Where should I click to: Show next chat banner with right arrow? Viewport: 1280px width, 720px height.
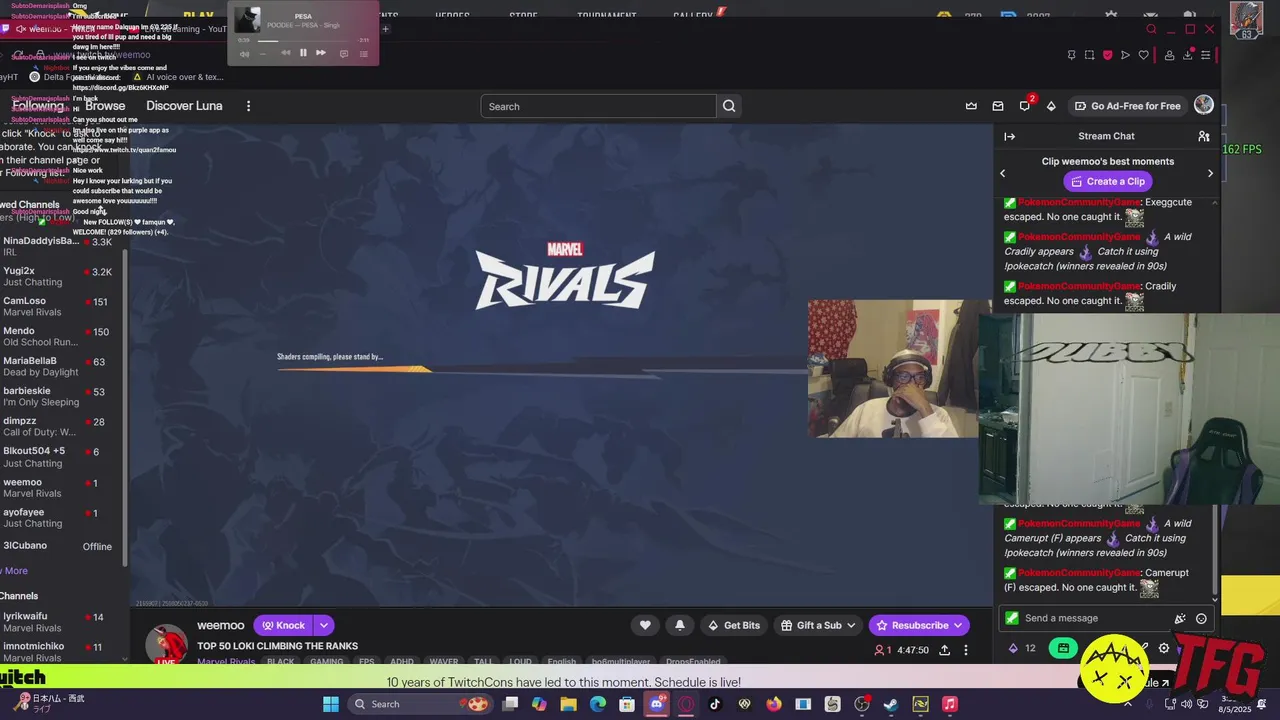[1210, 173]
